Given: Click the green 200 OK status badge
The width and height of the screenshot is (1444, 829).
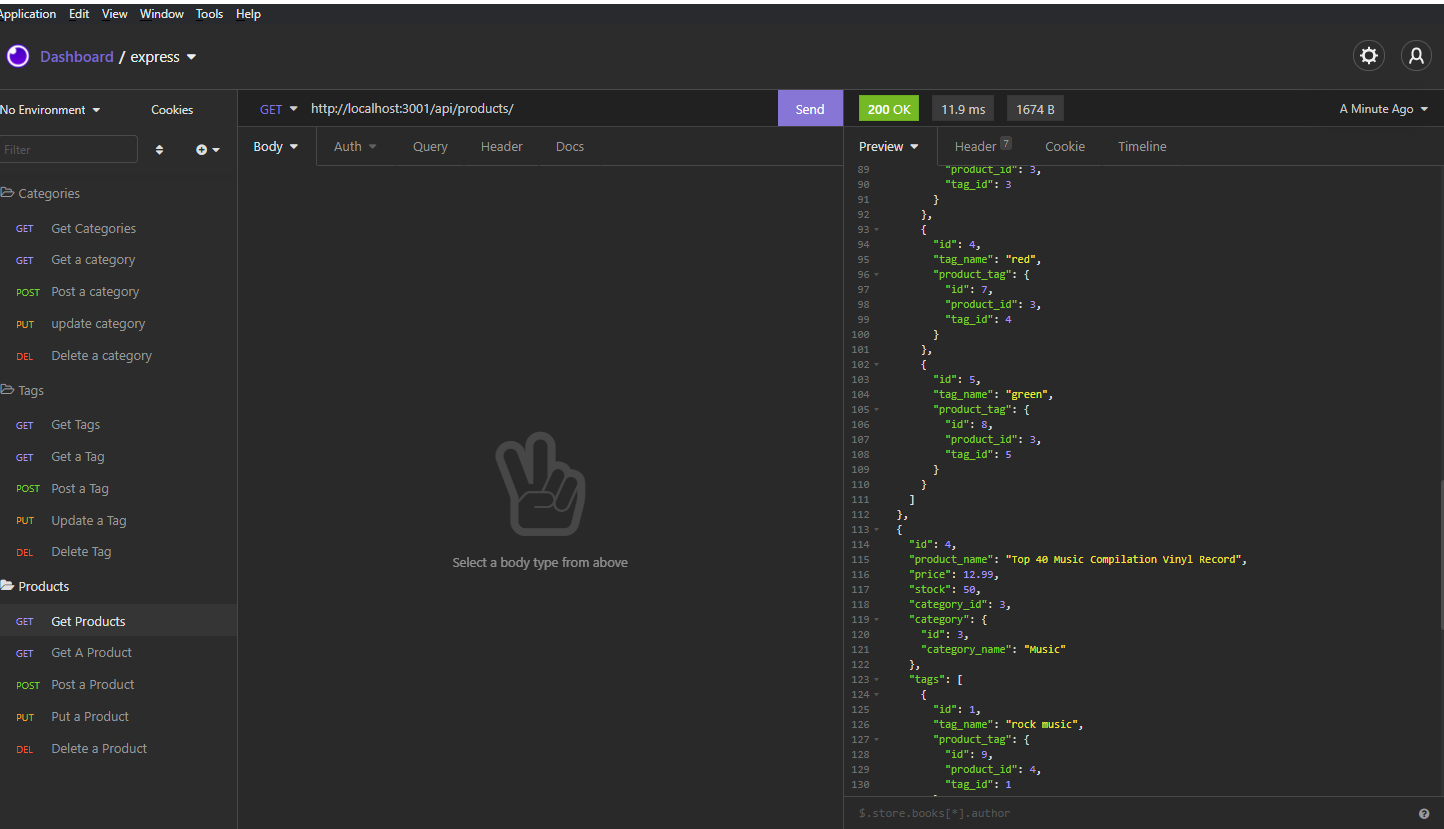Looking at the screenshot, I should [x=888, y=108].
